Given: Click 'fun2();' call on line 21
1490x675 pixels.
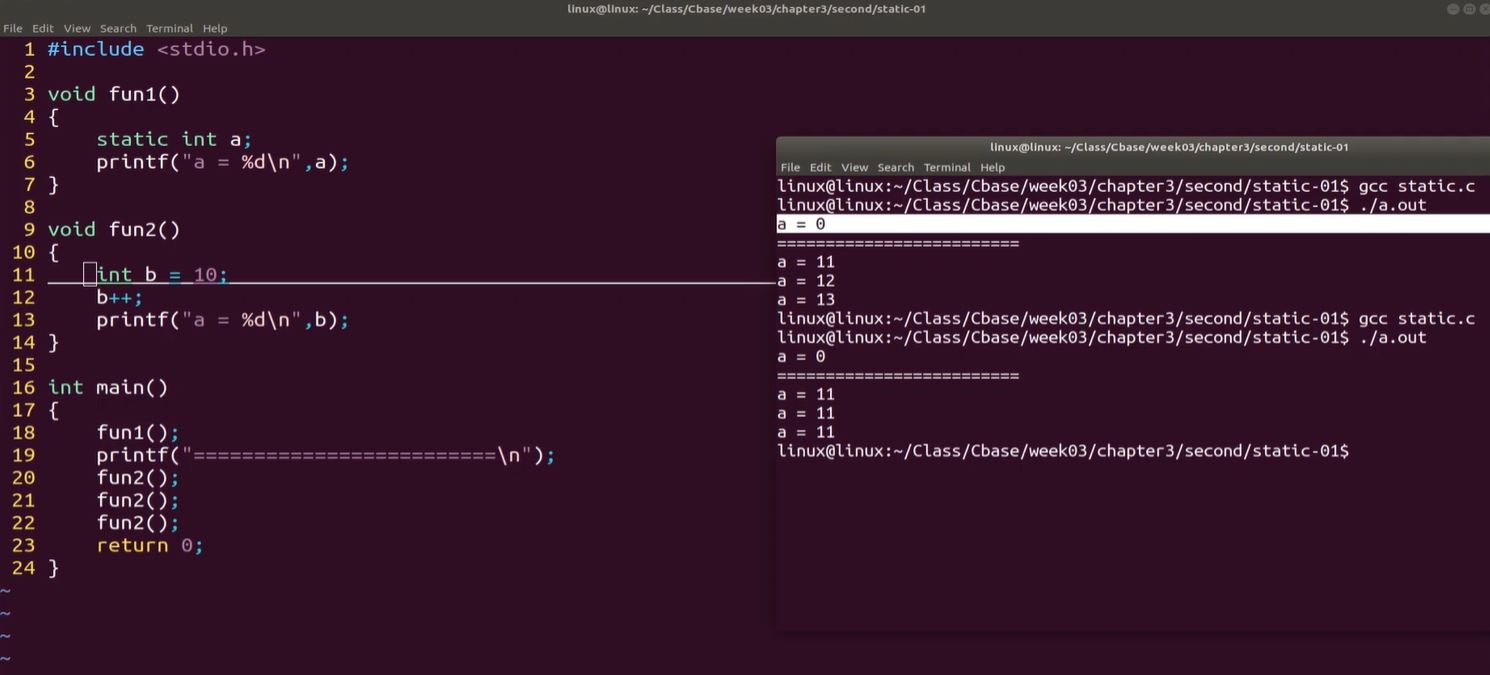Looking at the screenshot, I should coord(138,501).
